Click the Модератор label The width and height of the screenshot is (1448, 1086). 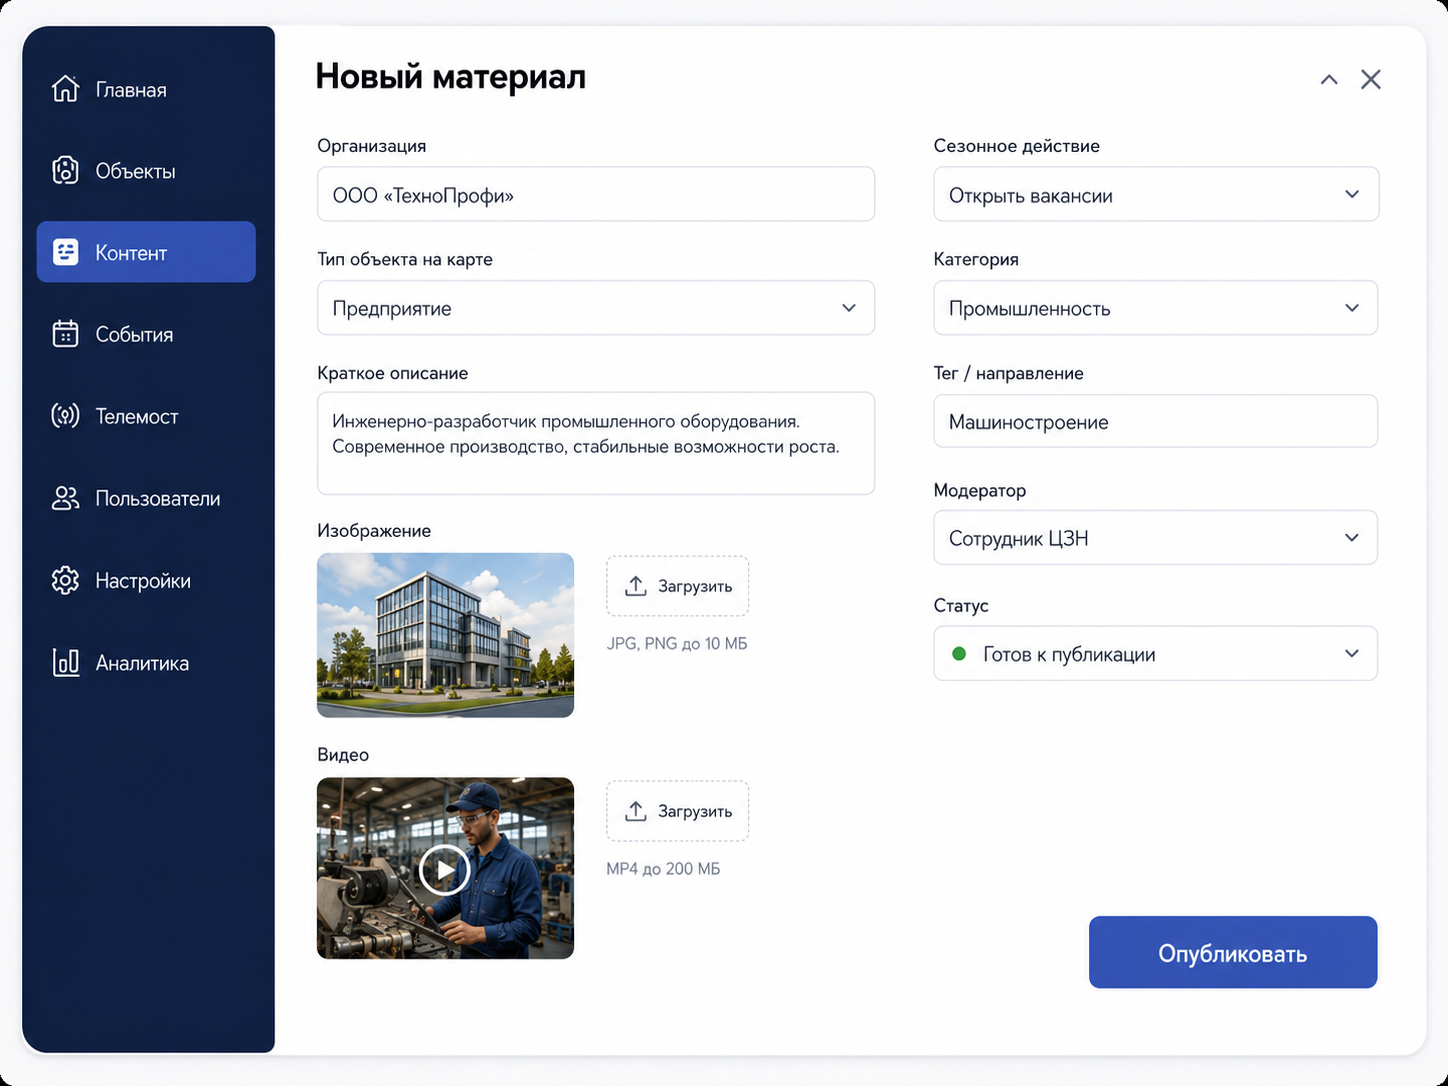(980, 491)
